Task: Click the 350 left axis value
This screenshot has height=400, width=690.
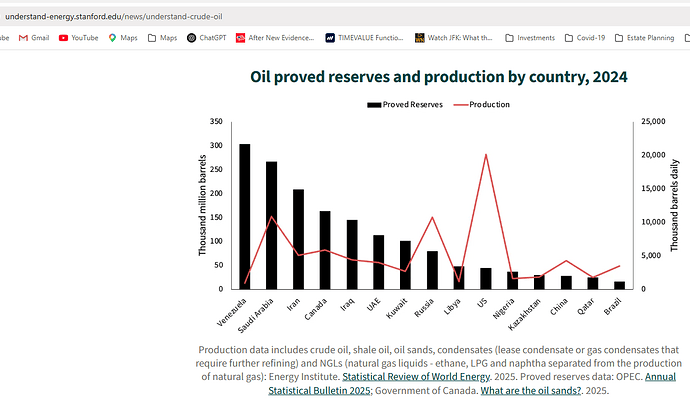Action: point(216,121)
